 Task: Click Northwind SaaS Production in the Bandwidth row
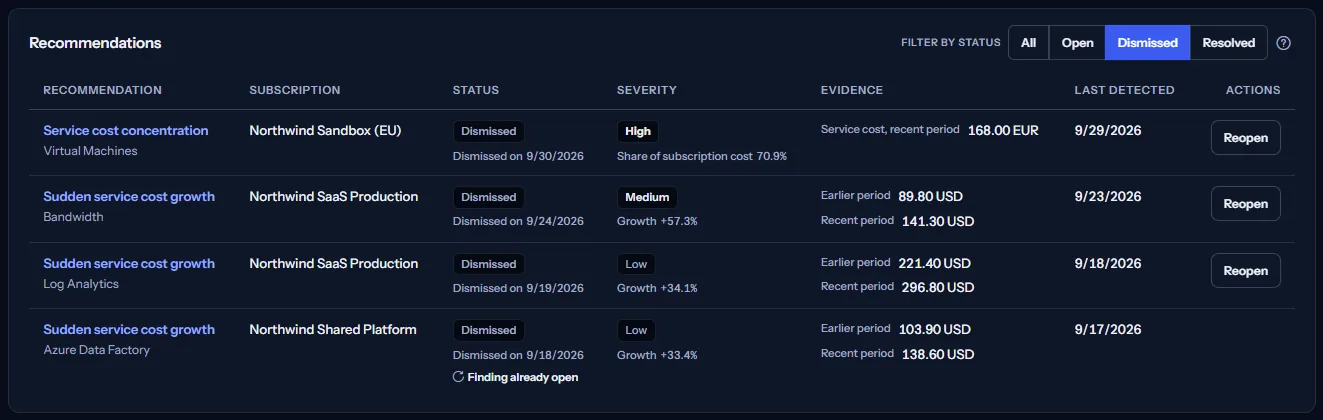click(x=334, y=197)
